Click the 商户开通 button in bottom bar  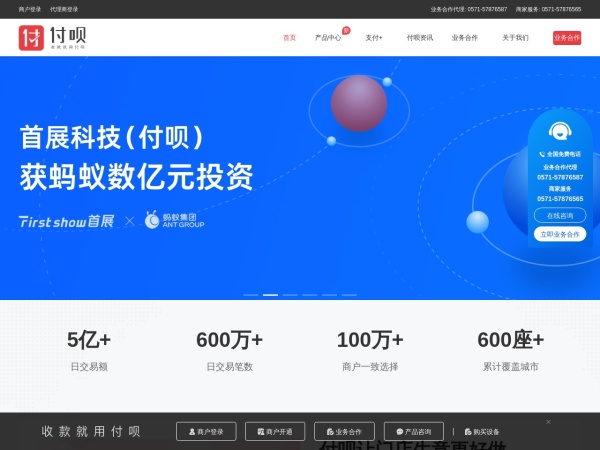pos(275,432)
